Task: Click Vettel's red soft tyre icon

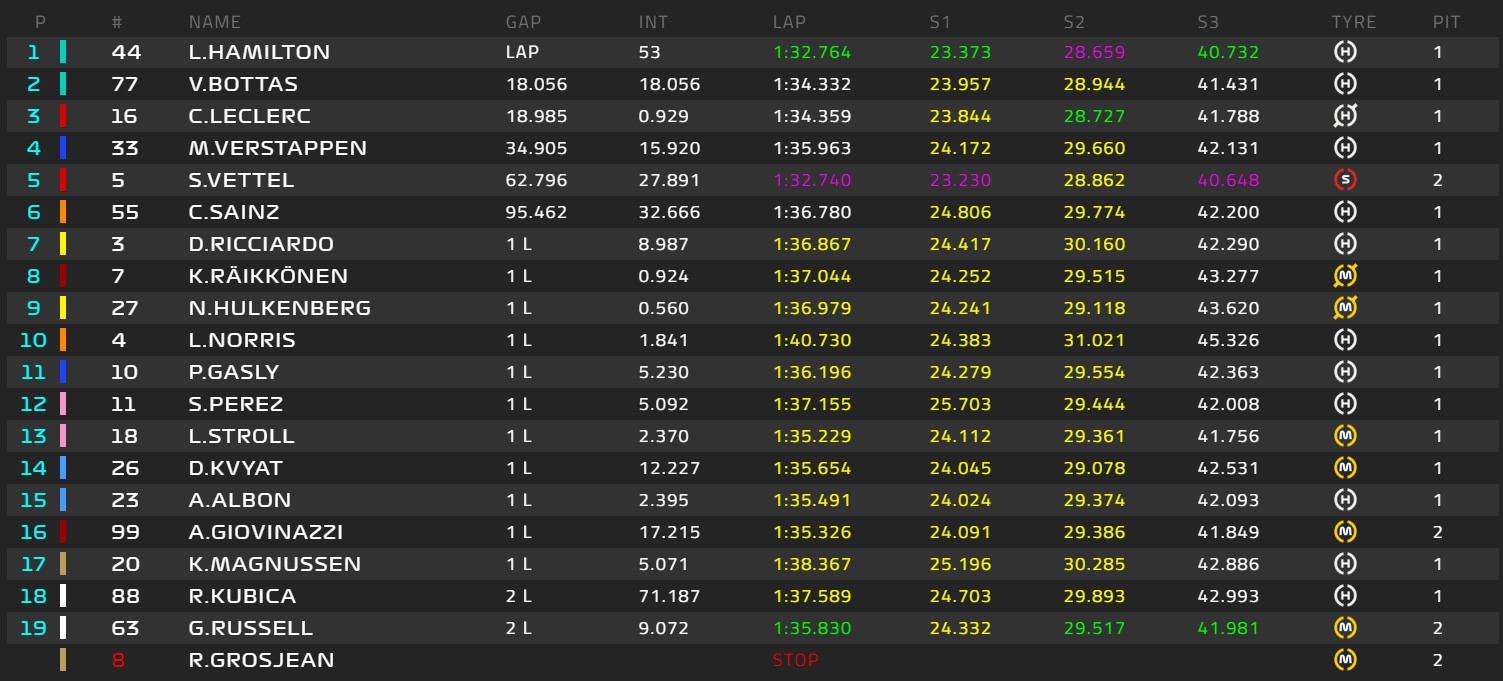Action: click(x=1346, y=180)
